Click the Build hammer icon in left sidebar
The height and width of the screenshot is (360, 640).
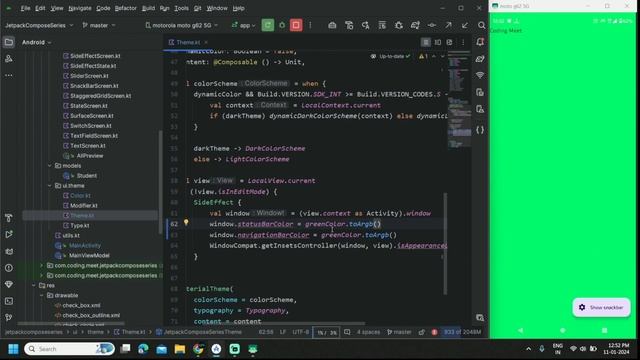pos(9,218)
